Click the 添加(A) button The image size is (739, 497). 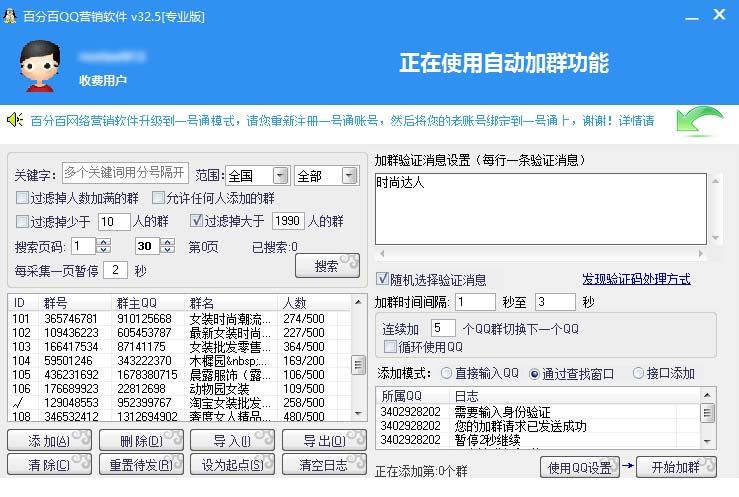[49, 440]
